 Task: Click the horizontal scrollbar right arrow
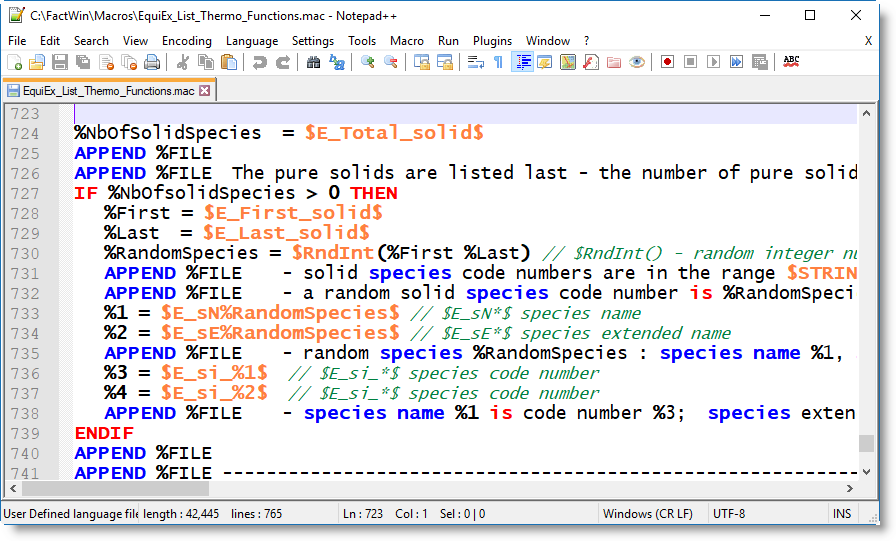[850, 488]
